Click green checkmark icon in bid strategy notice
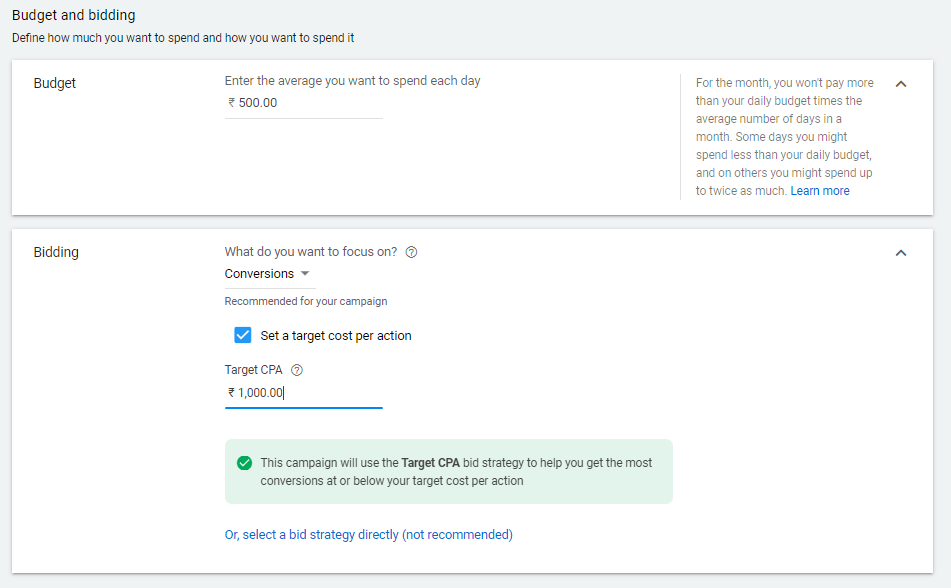The image size is (951, 588). tap(244, 463)
